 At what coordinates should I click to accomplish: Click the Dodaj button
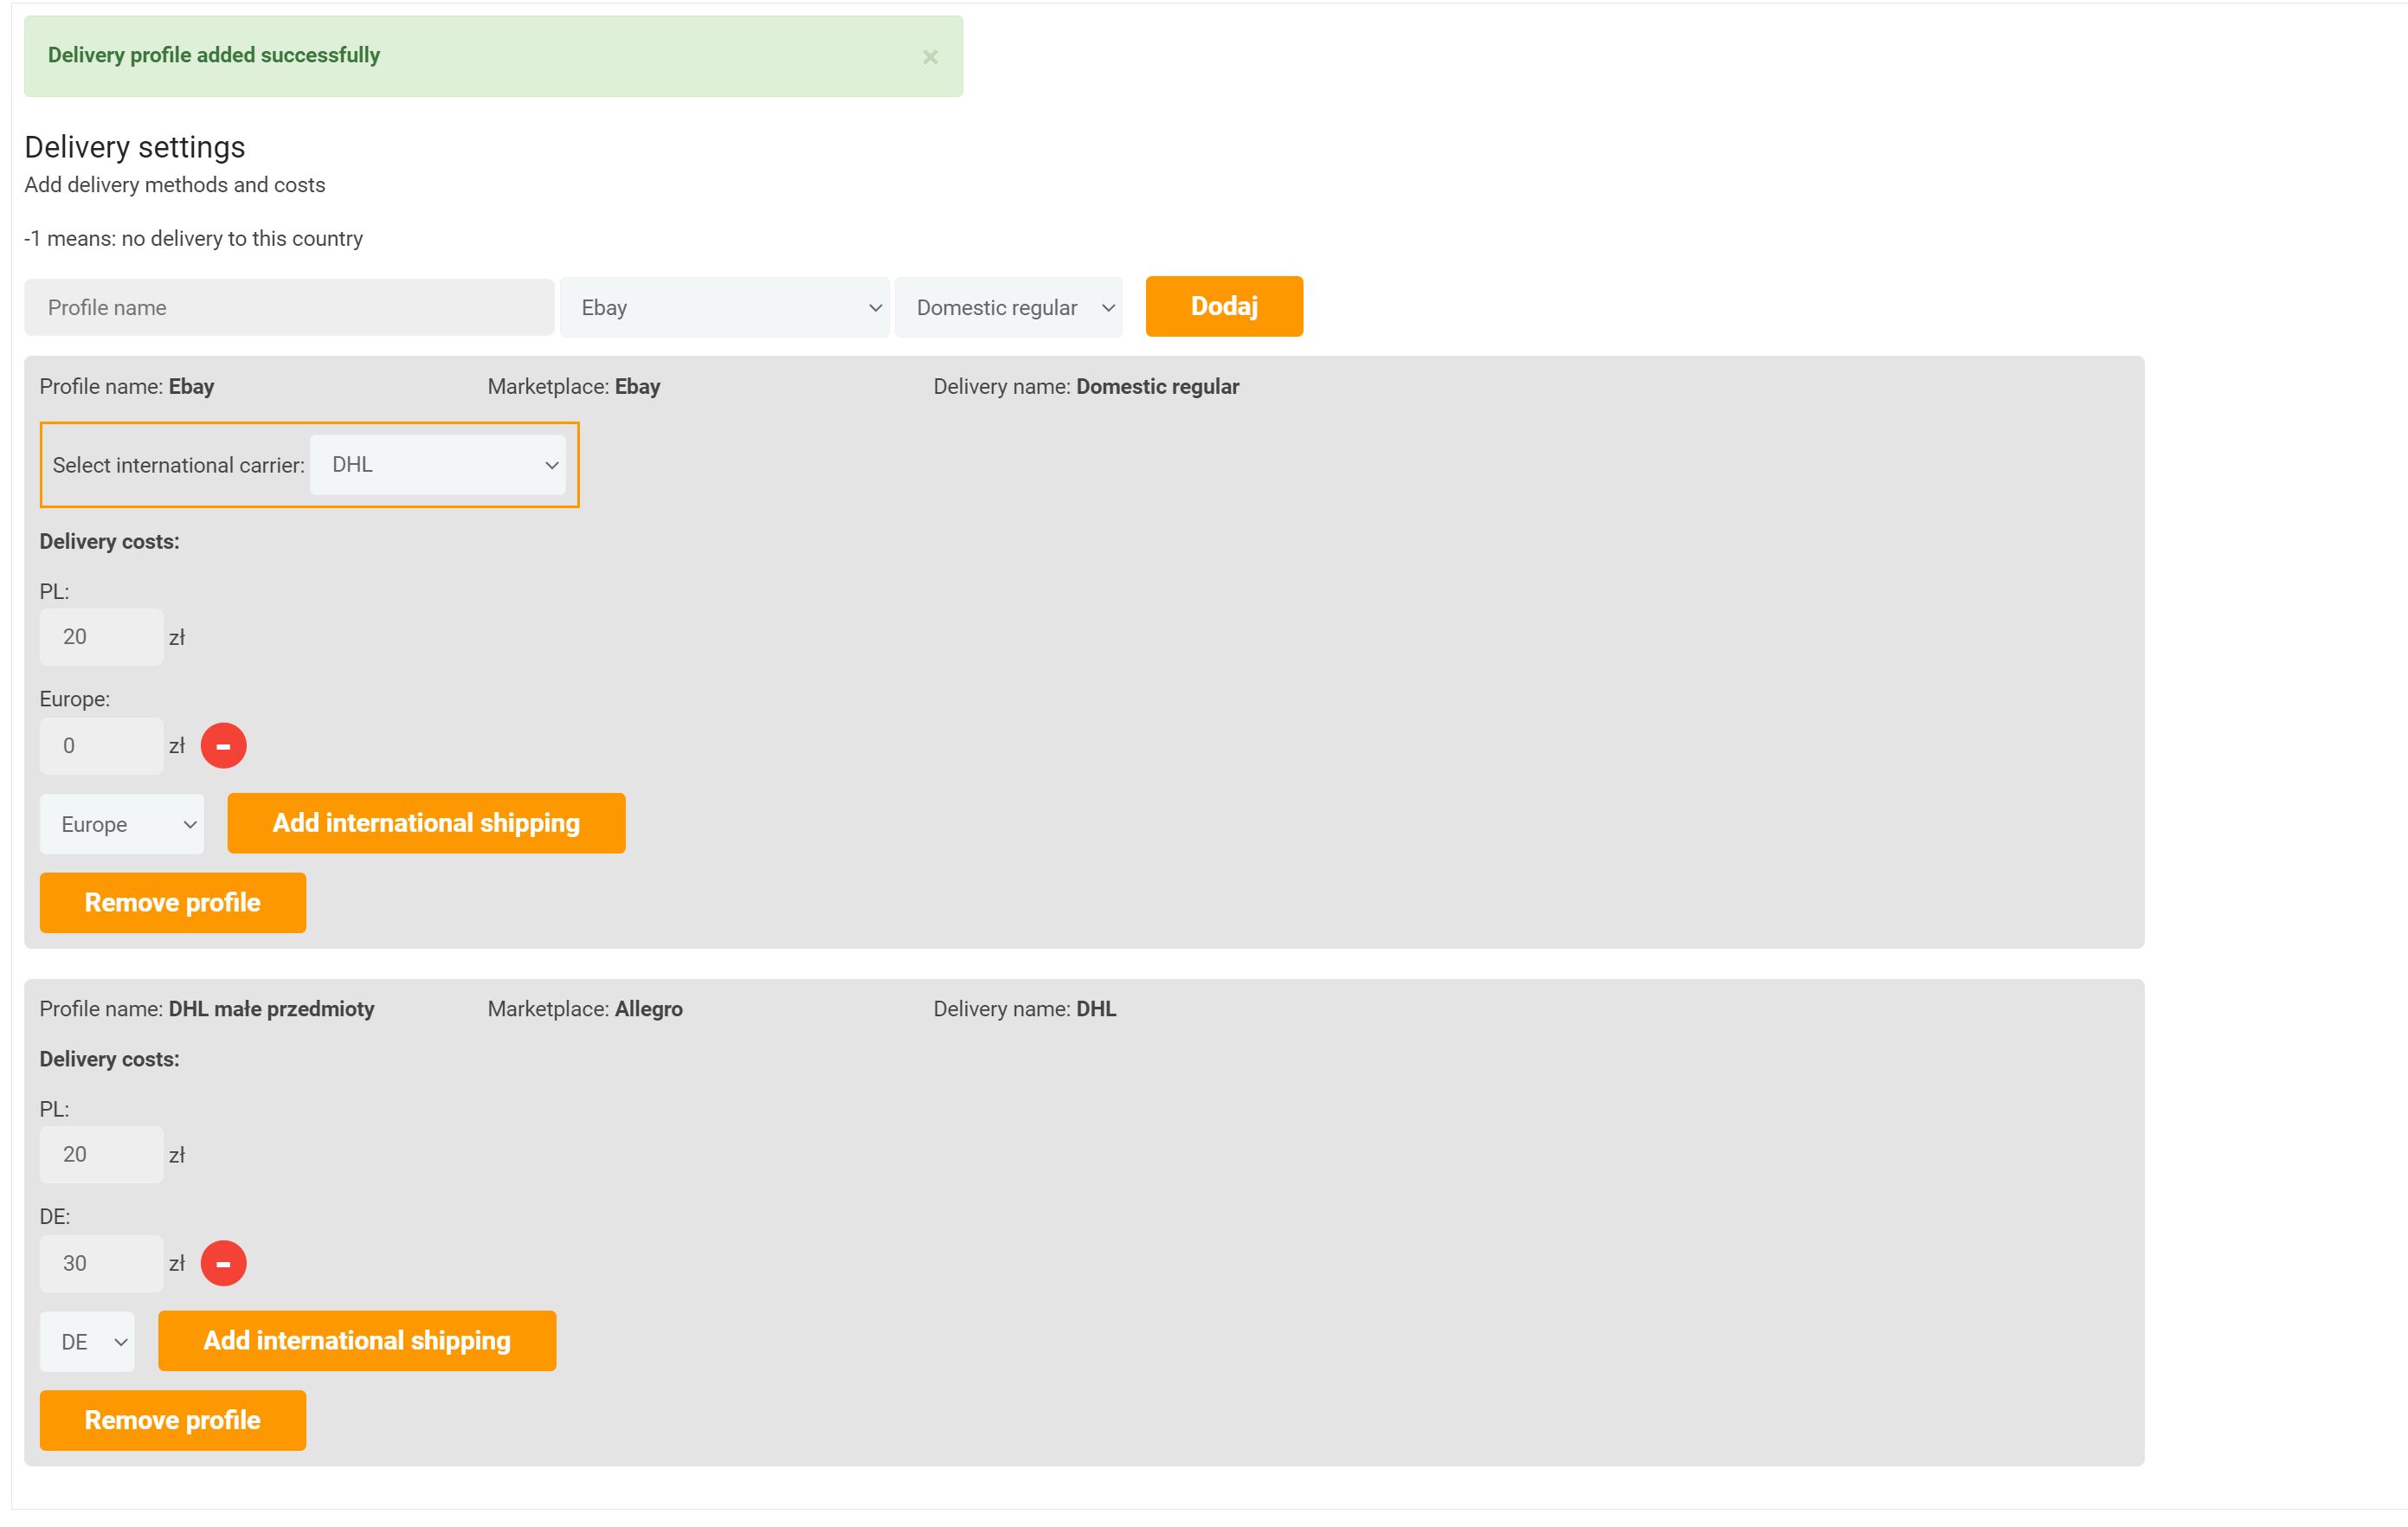[x=1223, y=306]
